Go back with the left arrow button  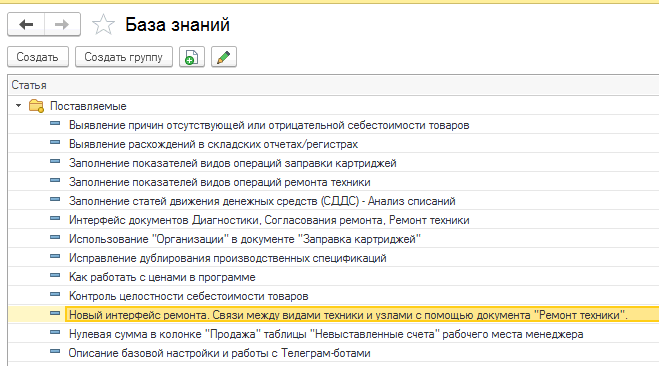tap(26, 24)
